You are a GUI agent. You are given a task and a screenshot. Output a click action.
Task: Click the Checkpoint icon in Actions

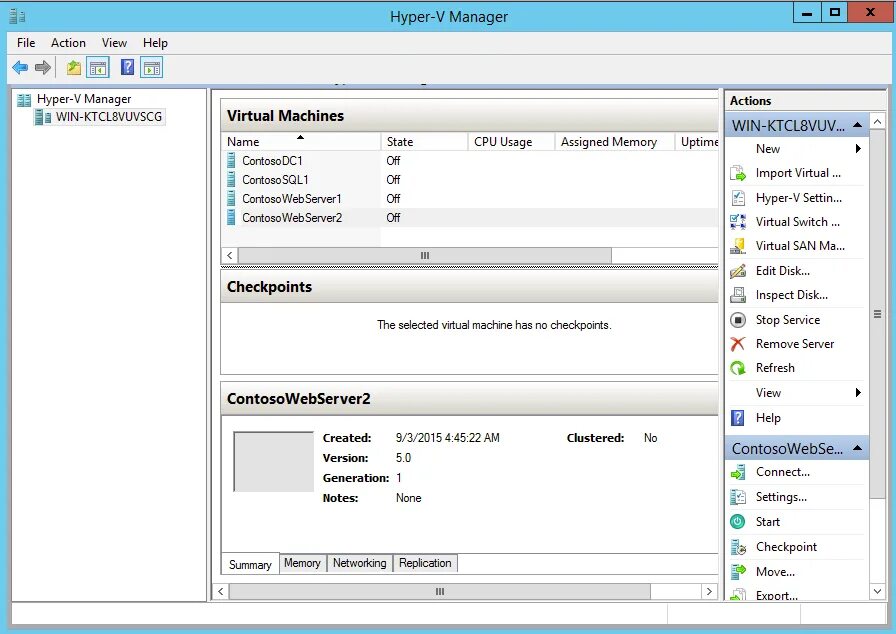coord(738,547)
